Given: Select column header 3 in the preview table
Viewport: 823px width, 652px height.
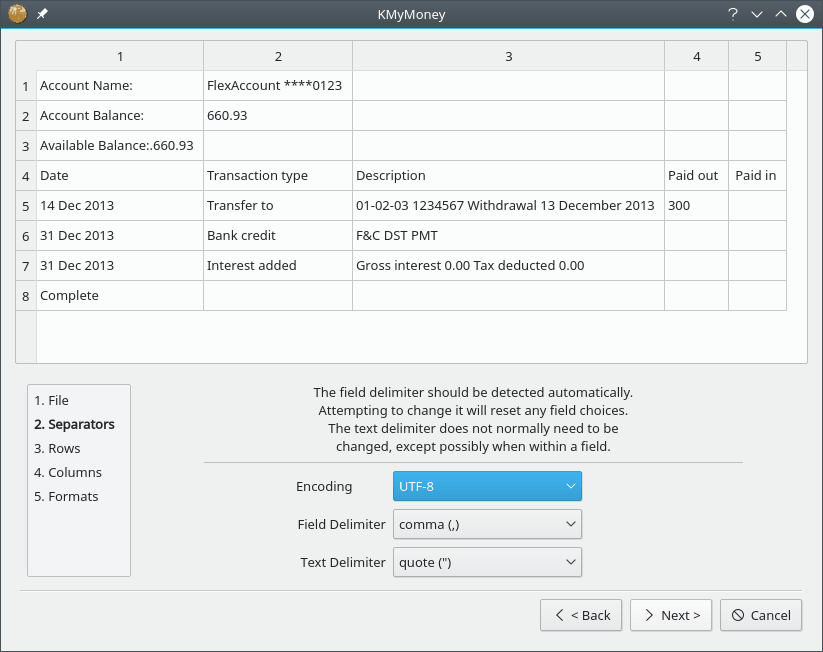Looking at the screenshot, I should coord(508,55).
